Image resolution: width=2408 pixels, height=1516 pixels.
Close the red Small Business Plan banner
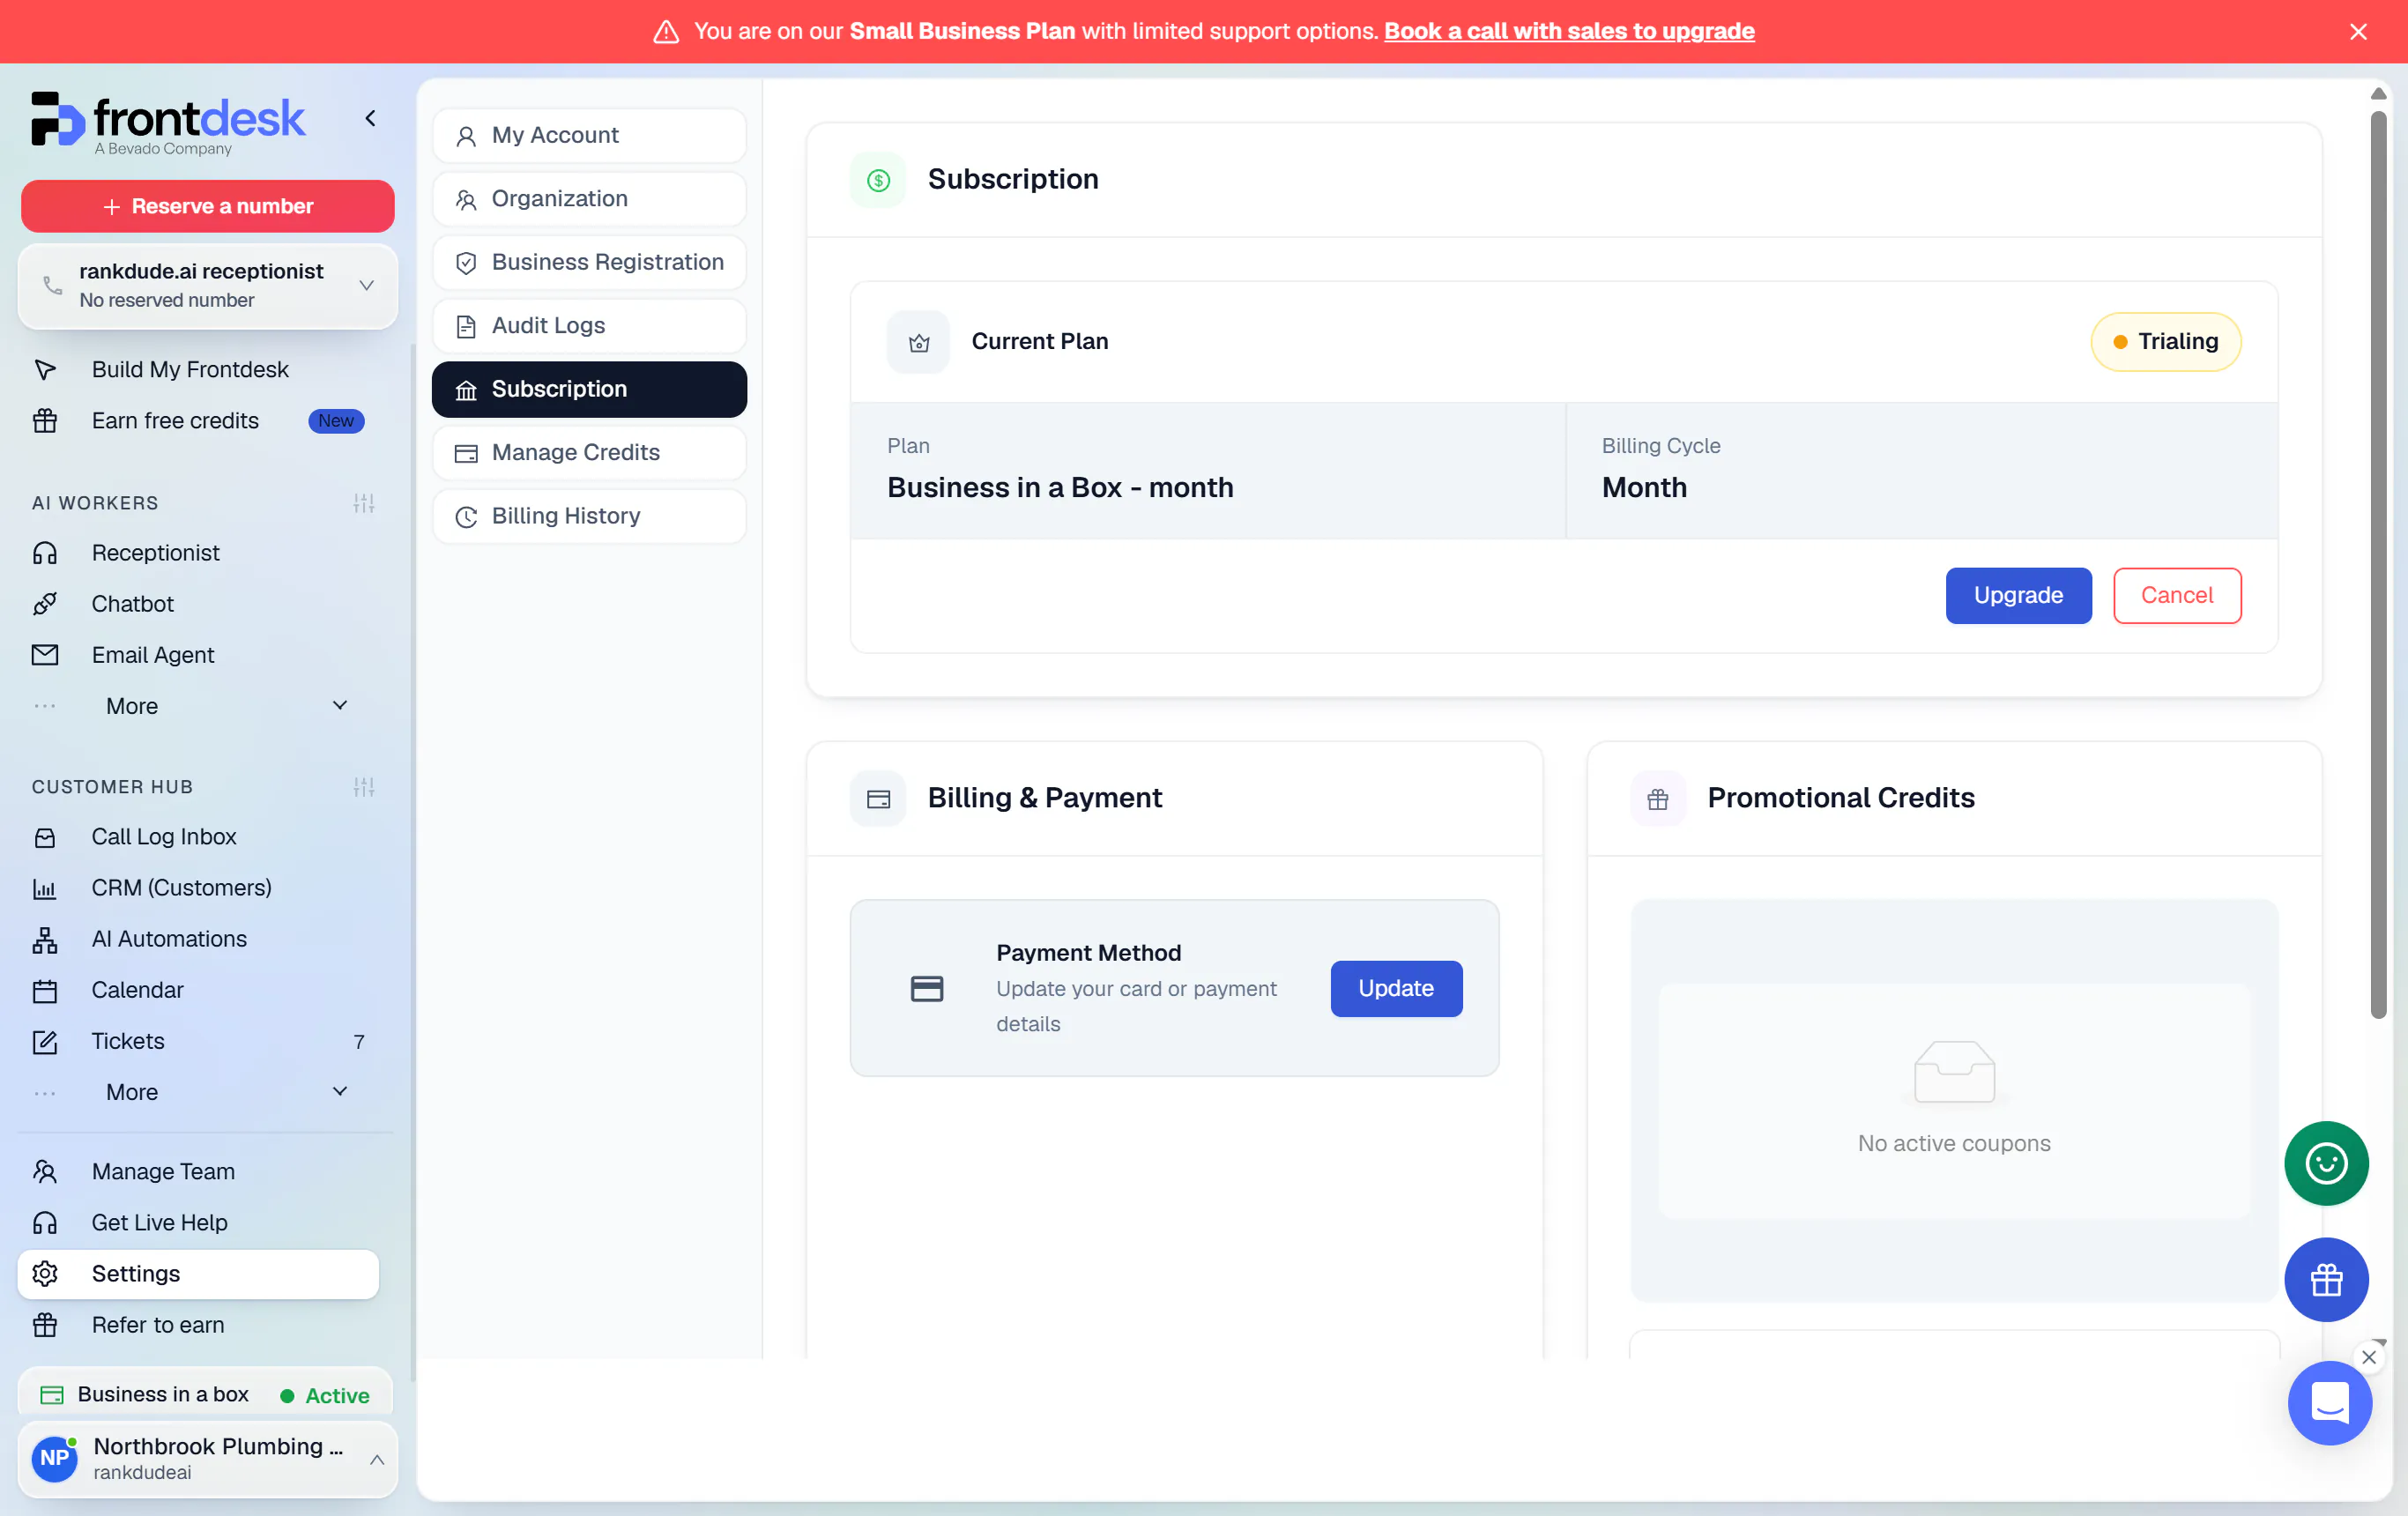click(2358, 32)
